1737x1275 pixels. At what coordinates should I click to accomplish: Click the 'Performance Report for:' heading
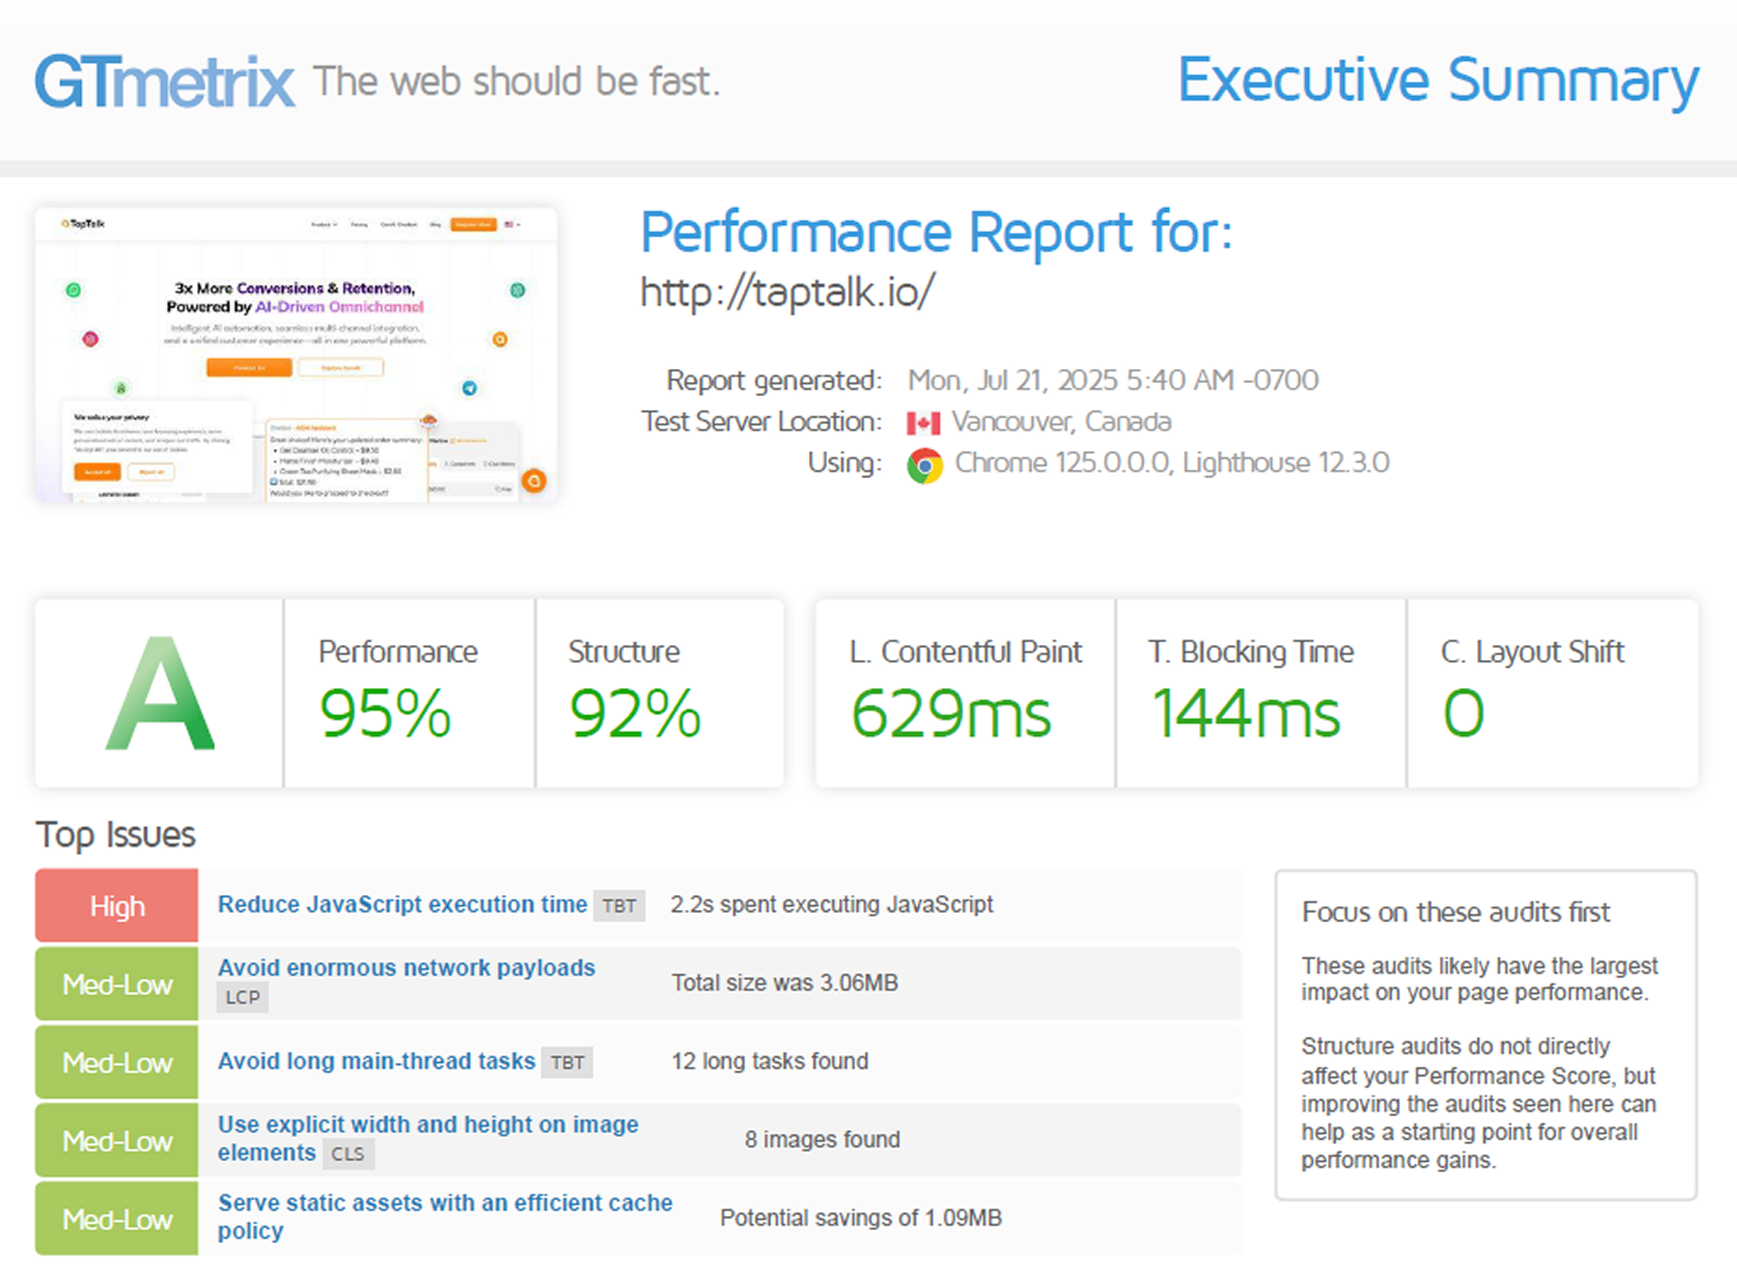(x=936, y=232)
